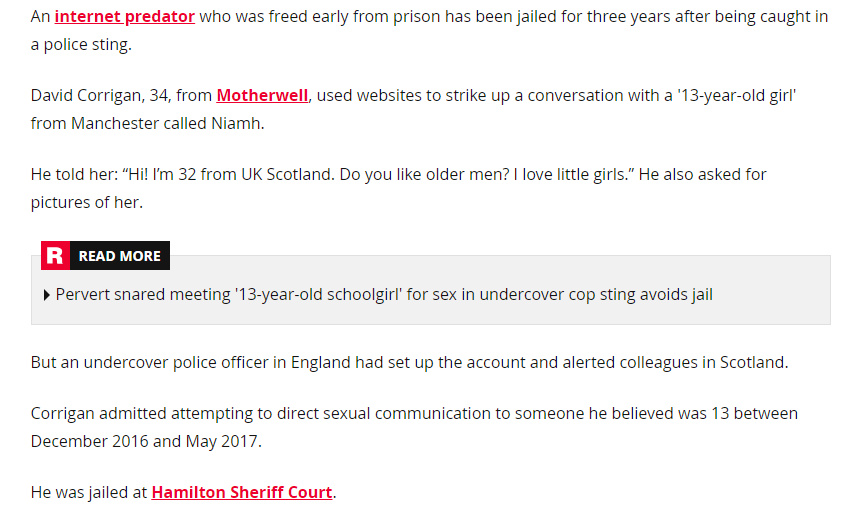This screenshot has height=520, width=862.
Task: Click the text 'Corrigan admitted attempting'
Action: click(x=135, y=413)
